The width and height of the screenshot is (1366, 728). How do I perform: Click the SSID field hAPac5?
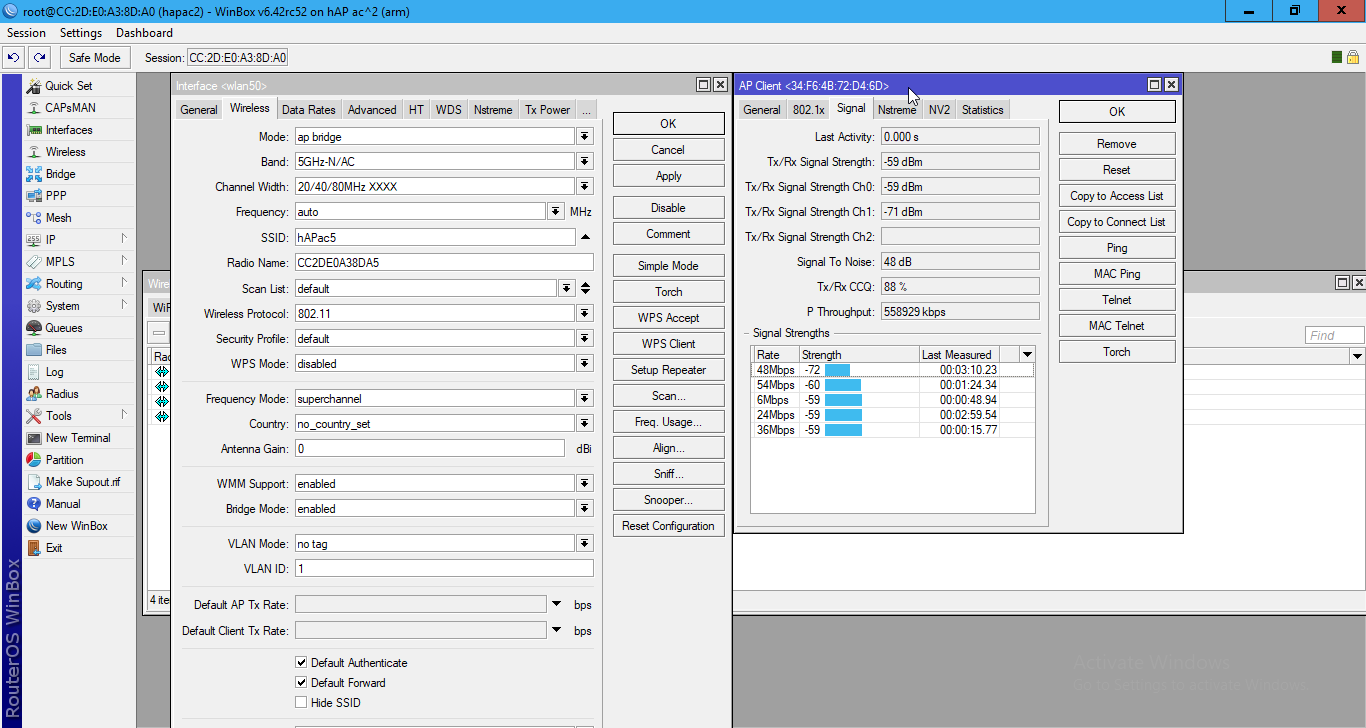click(x=435, y=237)
